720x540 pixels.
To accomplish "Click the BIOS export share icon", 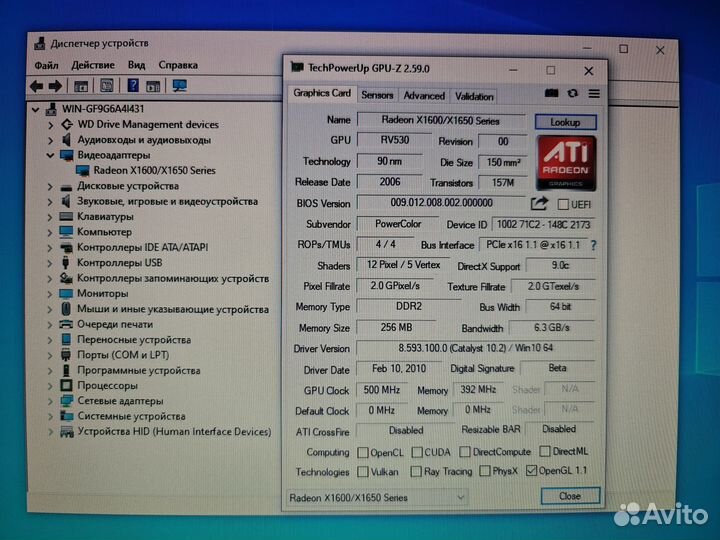I will pos(539,203).
